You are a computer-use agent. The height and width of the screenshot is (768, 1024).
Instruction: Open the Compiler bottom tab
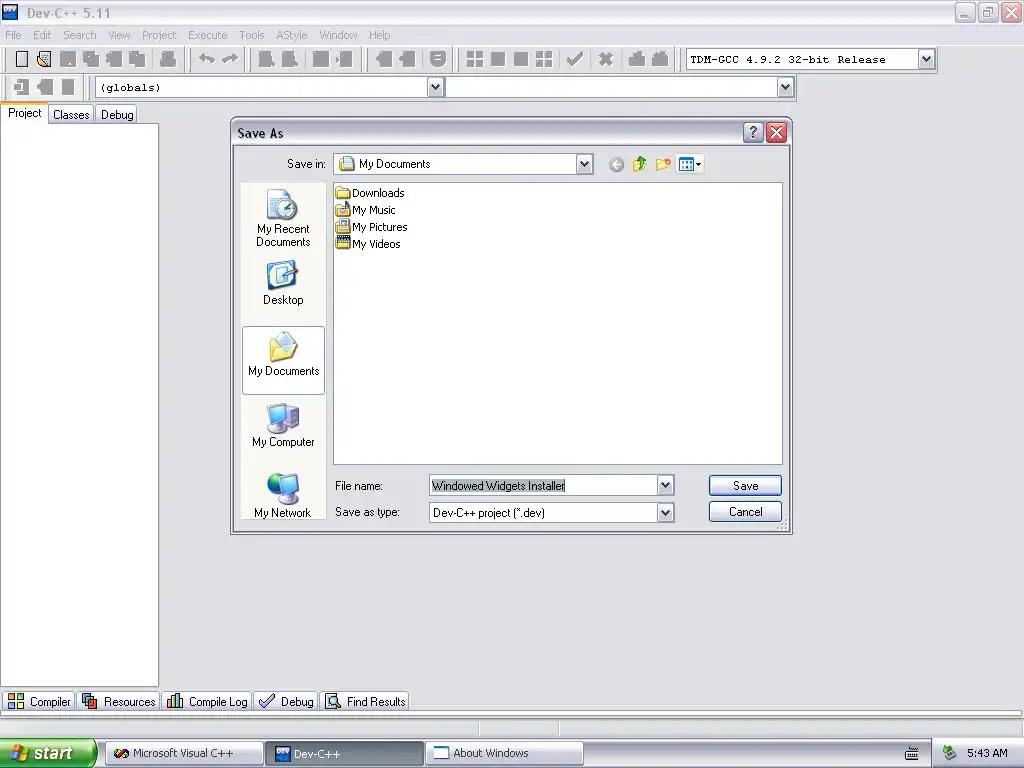click(39, 701)
